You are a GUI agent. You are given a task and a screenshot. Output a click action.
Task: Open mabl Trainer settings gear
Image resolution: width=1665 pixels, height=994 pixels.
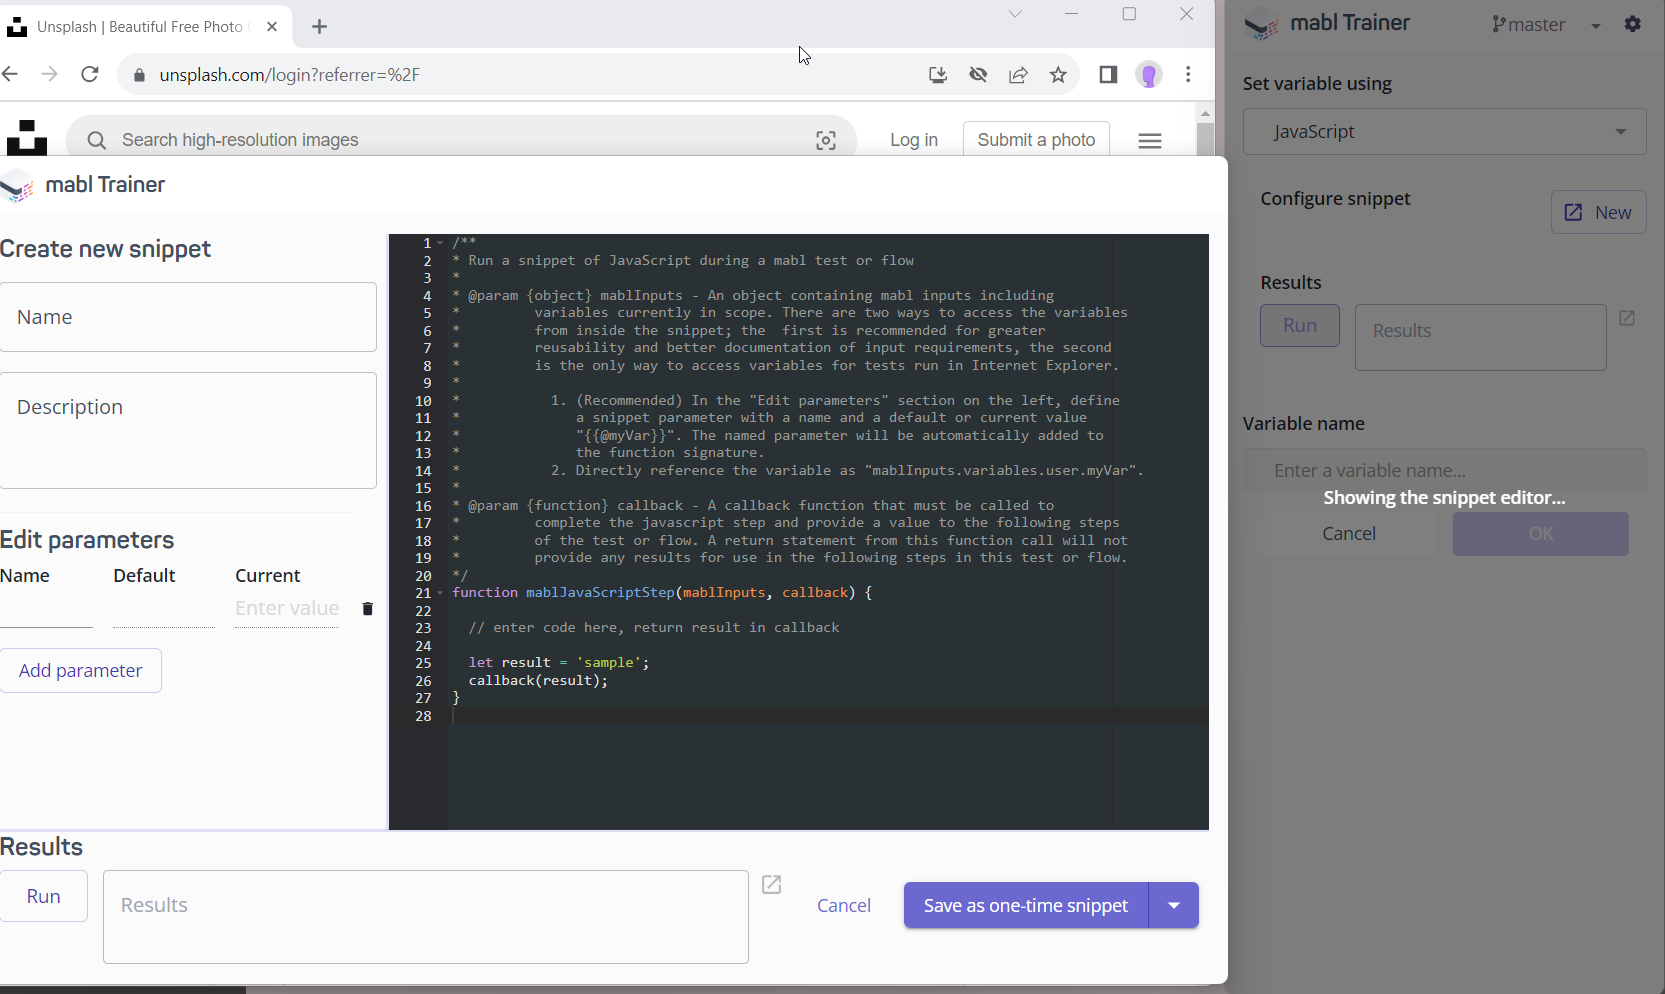[1633, 24]
